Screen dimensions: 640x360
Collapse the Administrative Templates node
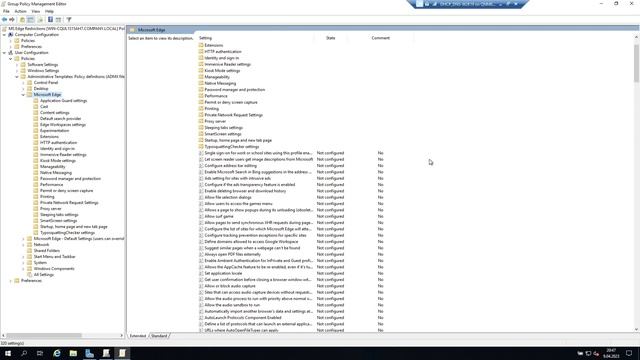[17, 77]
